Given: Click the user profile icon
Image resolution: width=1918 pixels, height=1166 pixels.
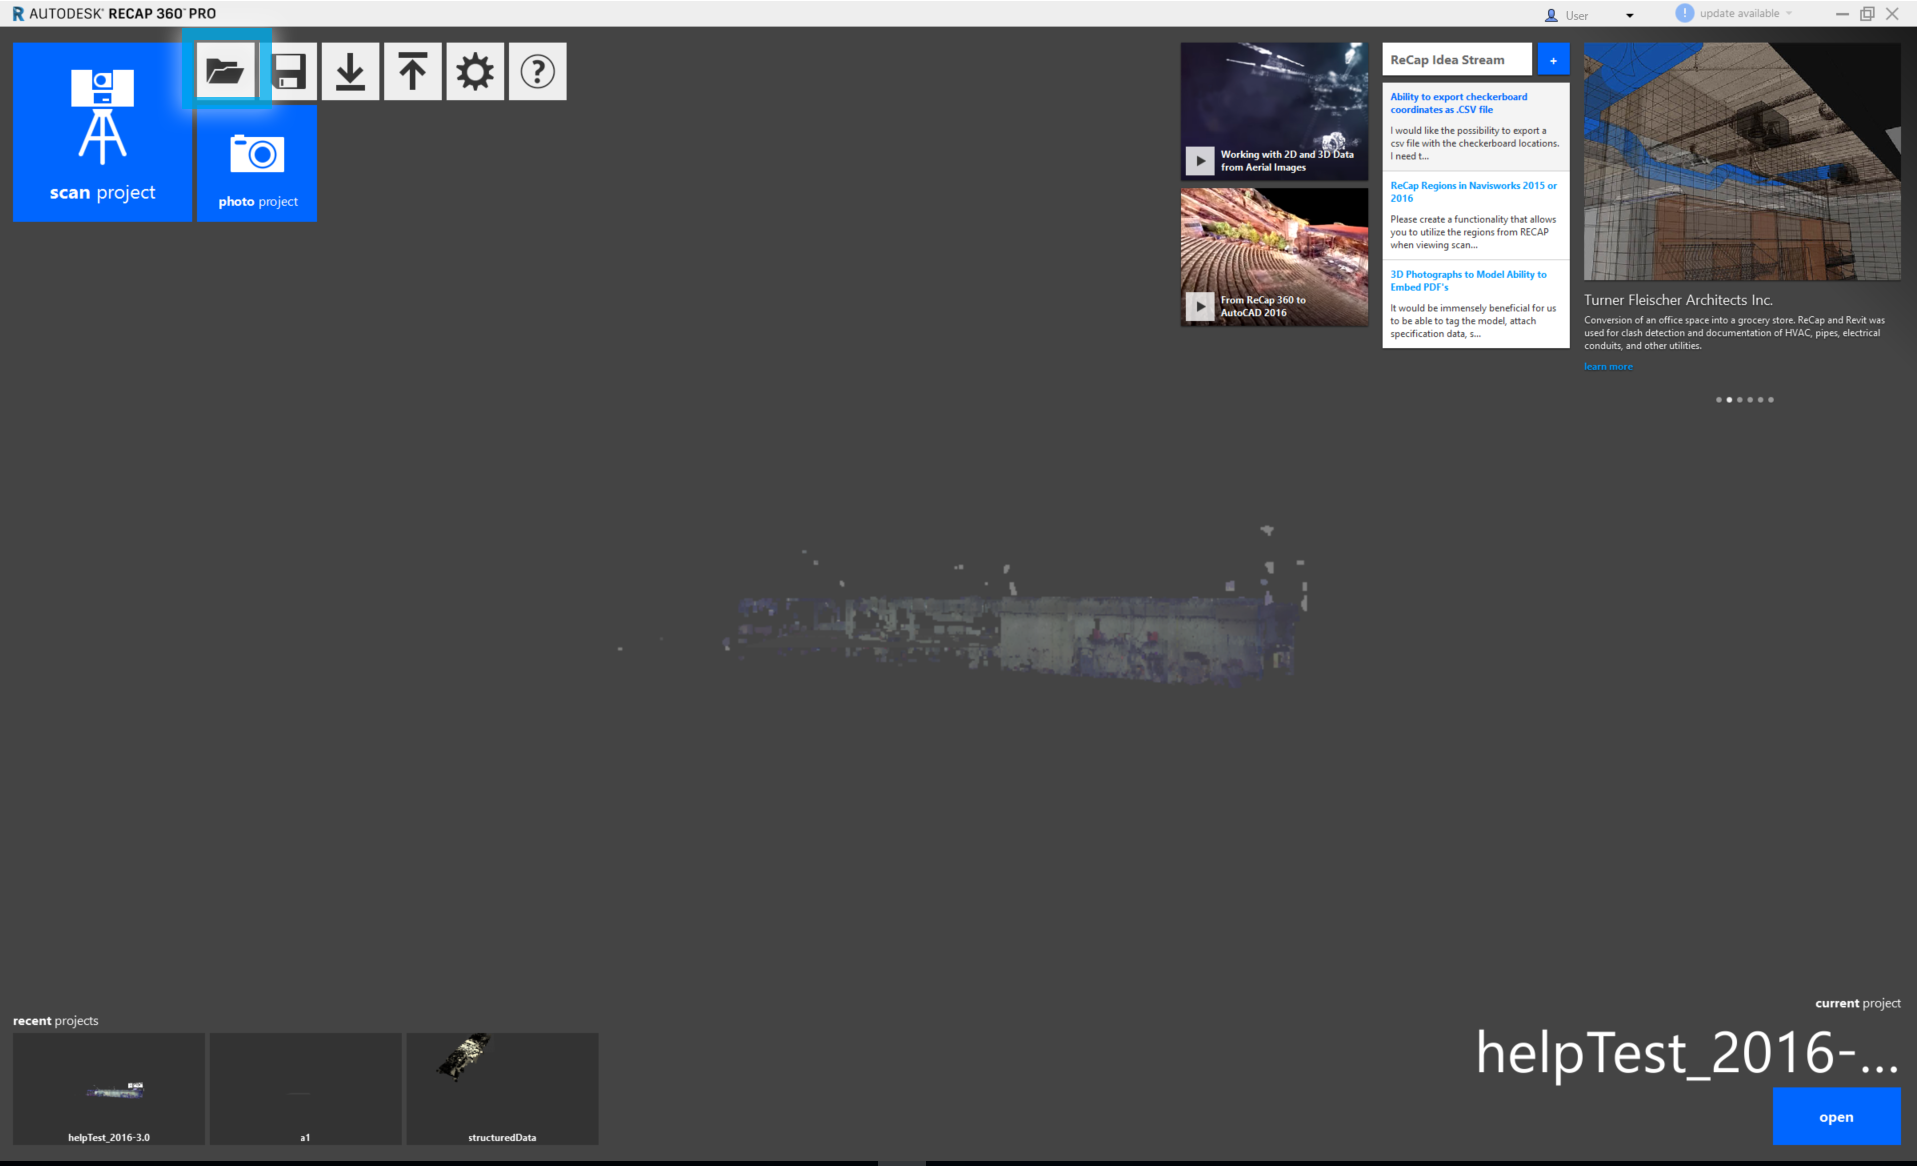Looking at the screenshot, I should point(1551,15).
